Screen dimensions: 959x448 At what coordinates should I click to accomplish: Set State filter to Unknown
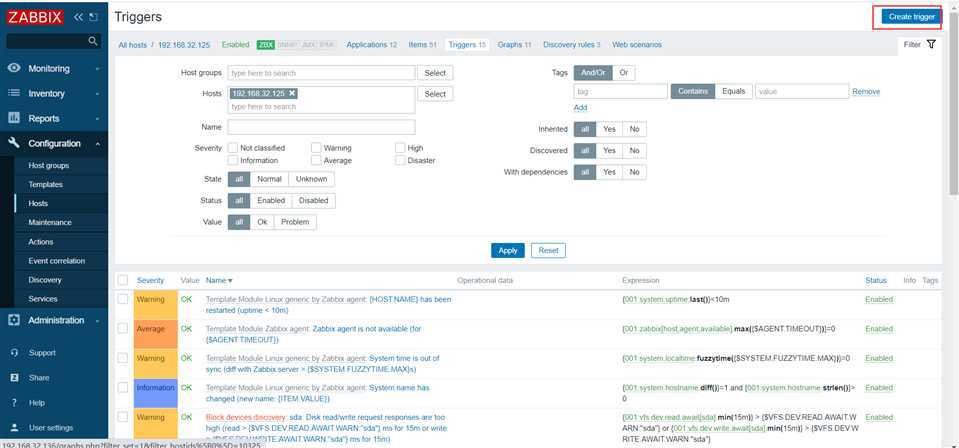pos(311,179)
